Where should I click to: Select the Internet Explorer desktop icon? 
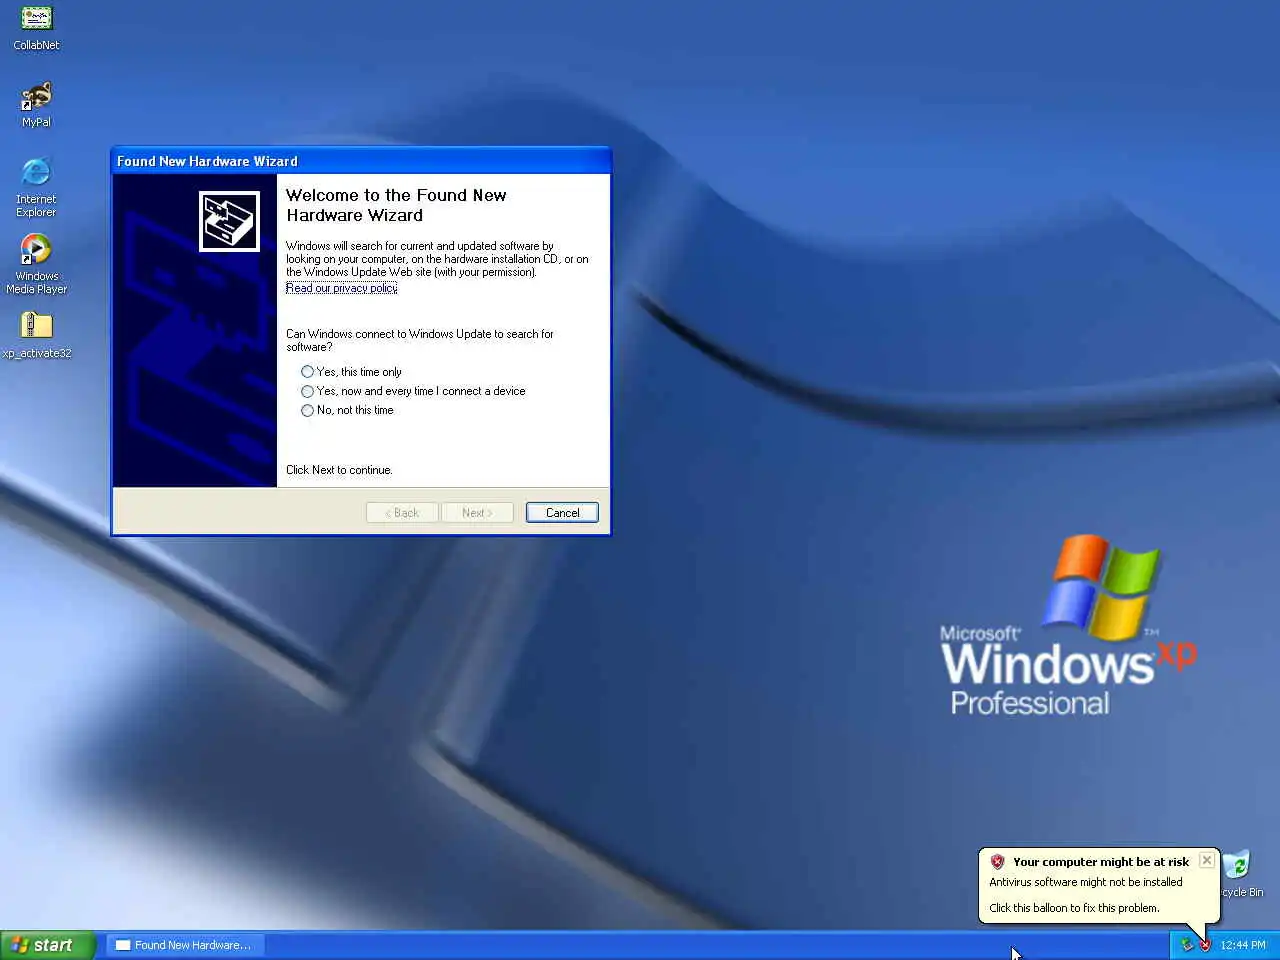[36, 187]
